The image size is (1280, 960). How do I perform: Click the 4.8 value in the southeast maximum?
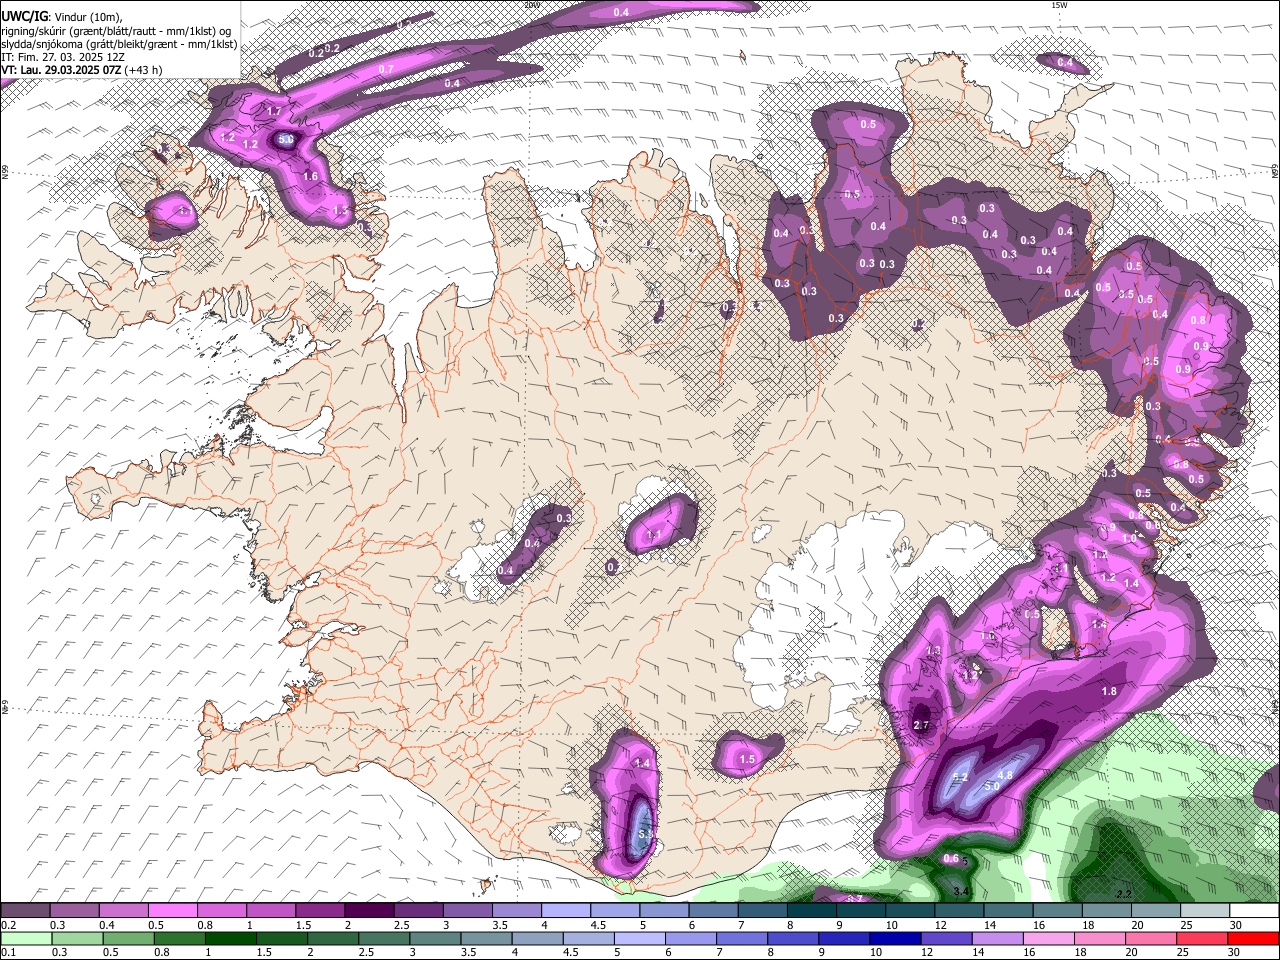(1005, 775)
